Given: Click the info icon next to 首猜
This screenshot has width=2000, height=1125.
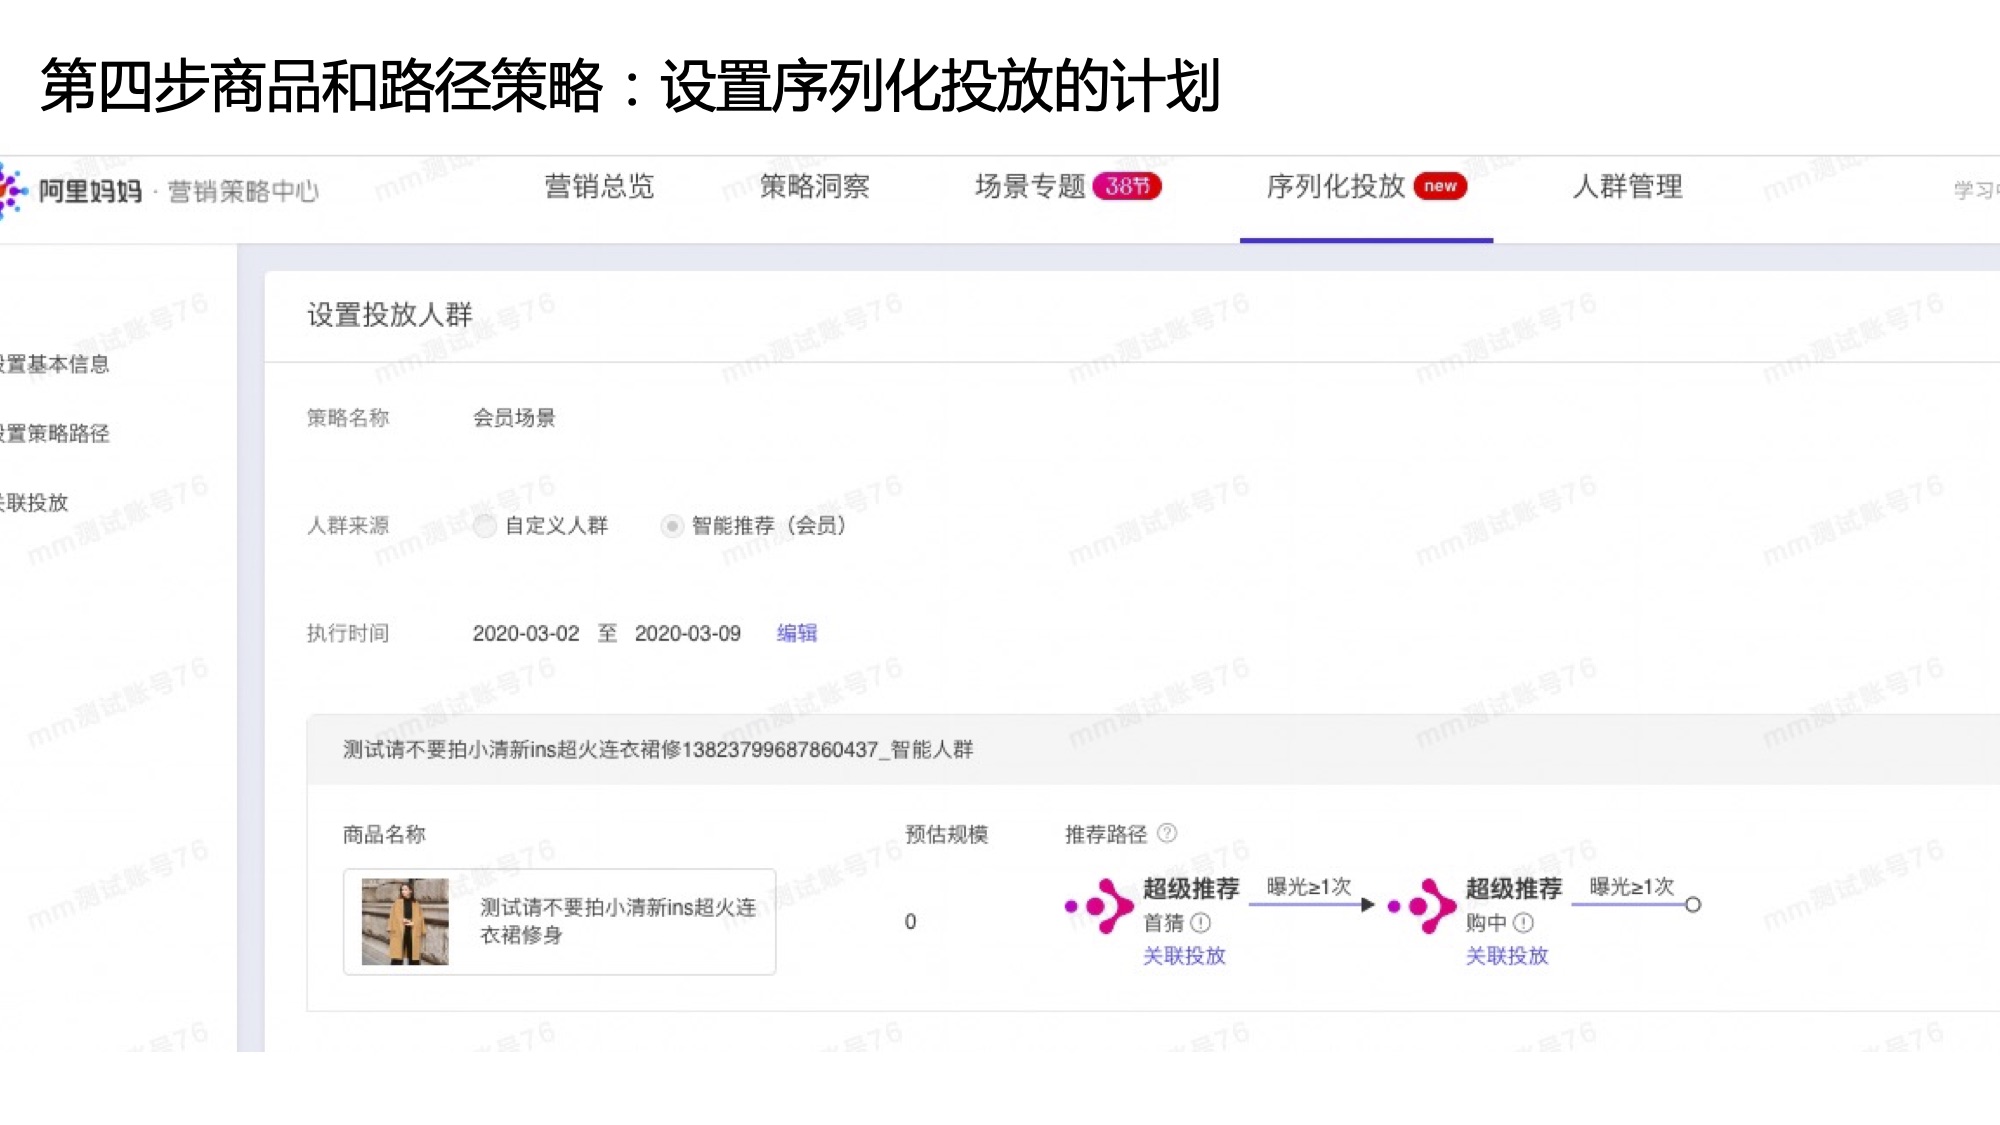Looking at the screenshot, I should [1201, 923].
